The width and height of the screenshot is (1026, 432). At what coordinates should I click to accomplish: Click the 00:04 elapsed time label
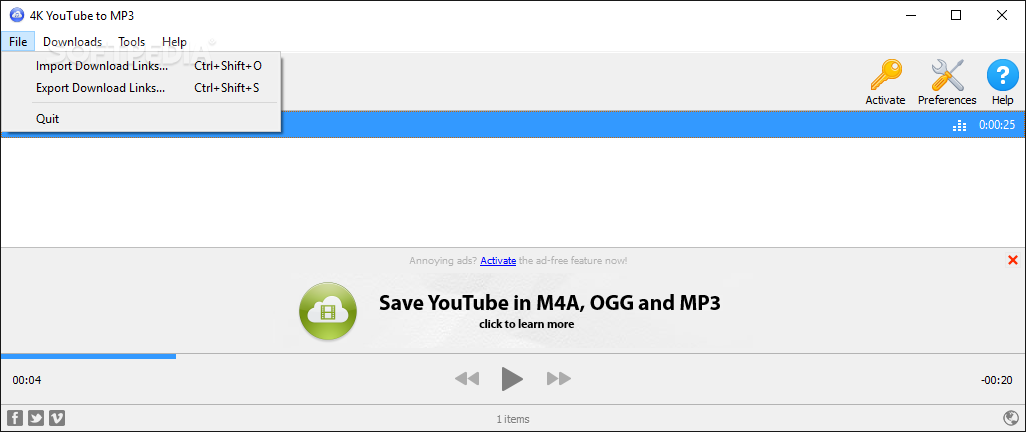[27, 380]
